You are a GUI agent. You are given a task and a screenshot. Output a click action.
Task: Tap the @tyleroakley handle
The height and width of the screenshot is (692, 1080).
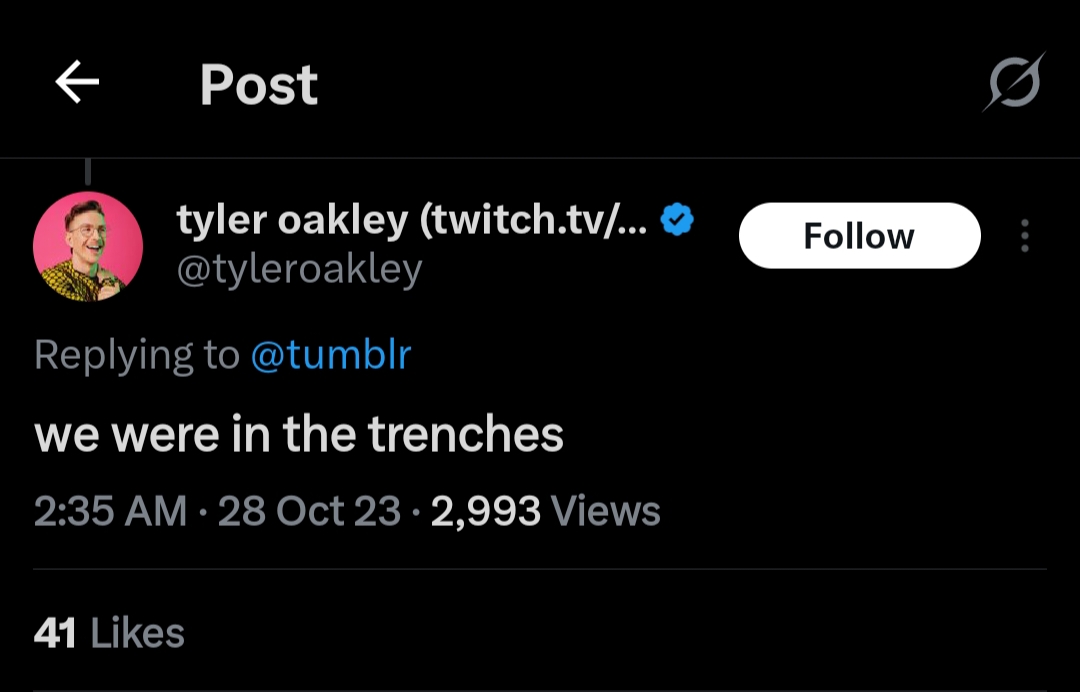point(299,269)
